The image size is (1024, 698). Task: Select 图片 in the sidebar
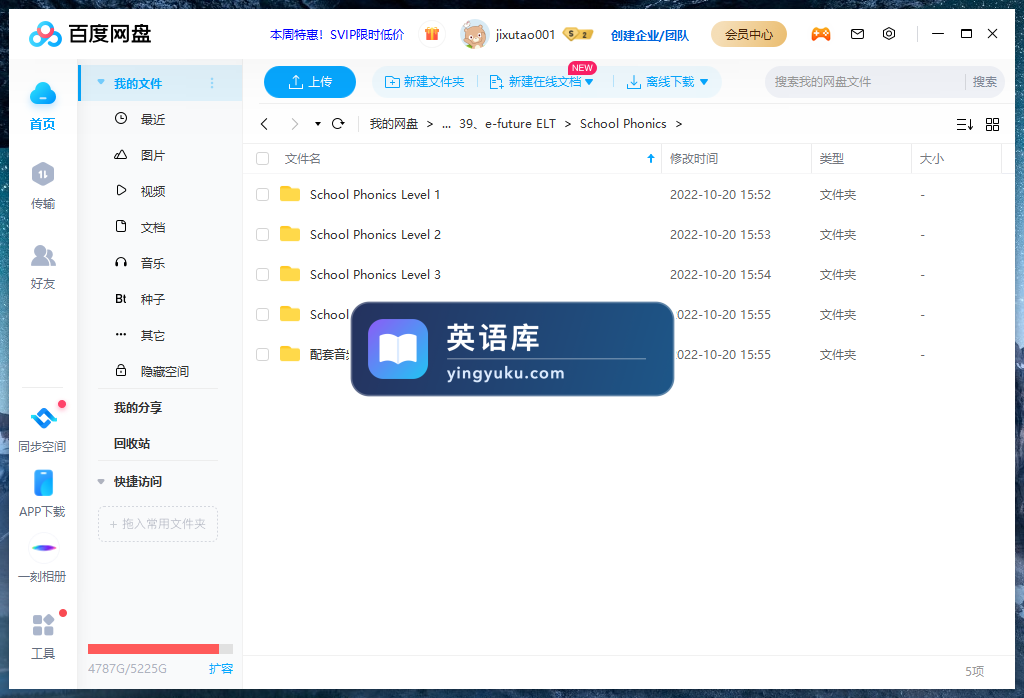point(153,155)
